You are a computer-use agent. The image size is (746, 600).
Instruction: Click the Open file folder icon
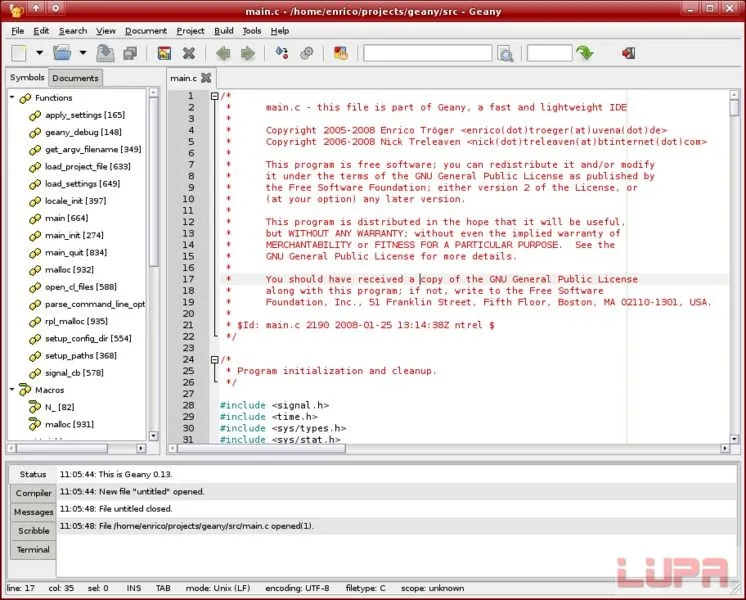tap(62, 53)
